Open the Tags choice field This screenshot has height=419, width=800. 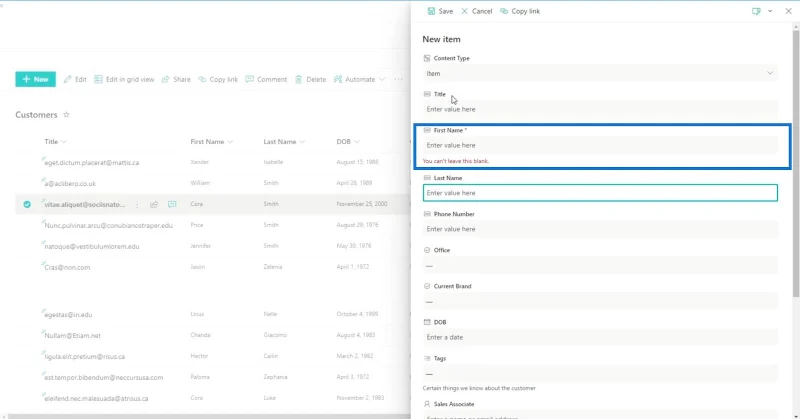tap(600, 374)
